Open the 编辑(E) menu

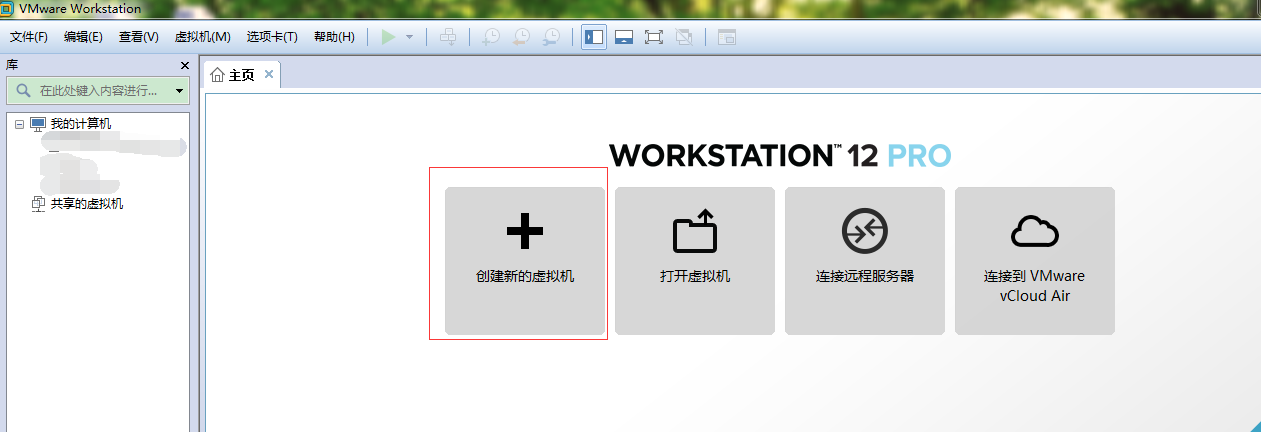[83, 37]
